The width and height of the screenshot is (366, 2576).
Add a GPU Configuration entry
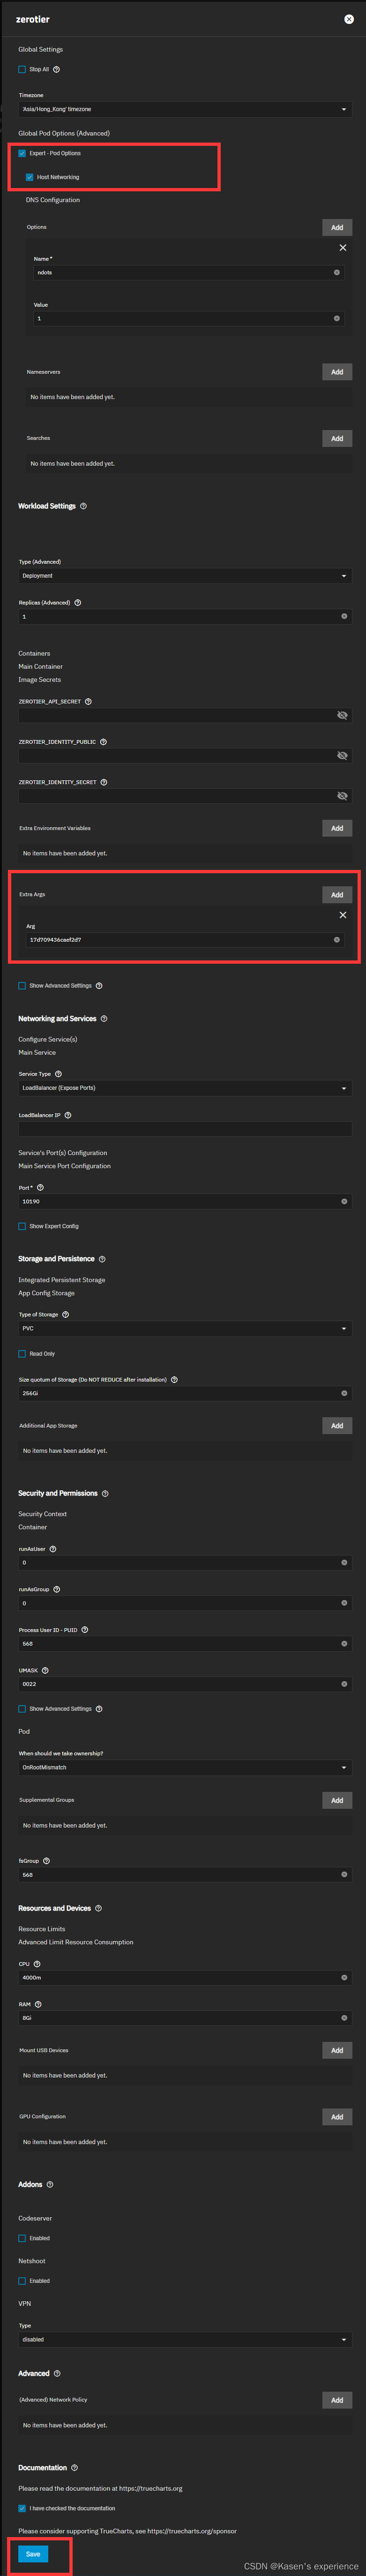pos(337,2116)
